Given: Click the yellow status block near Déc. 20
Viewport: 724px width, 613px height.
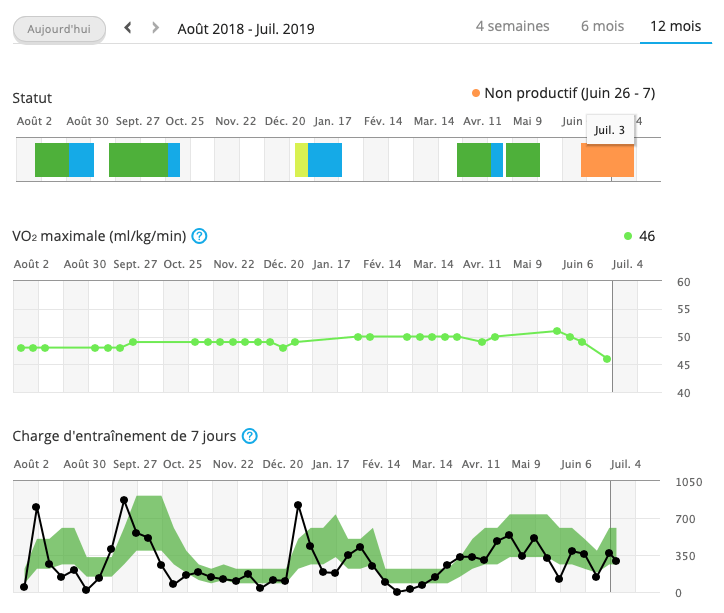Looking at the screenshot, I should 301,160.
